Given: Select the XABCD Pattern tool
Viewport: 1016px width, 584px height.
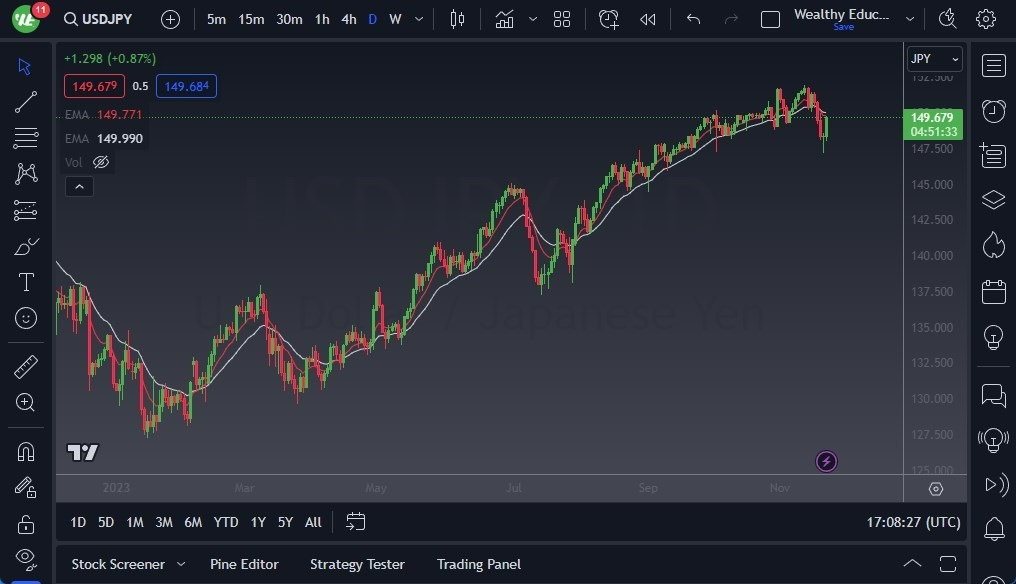Looking at the screenshot, I should (26, 172).
